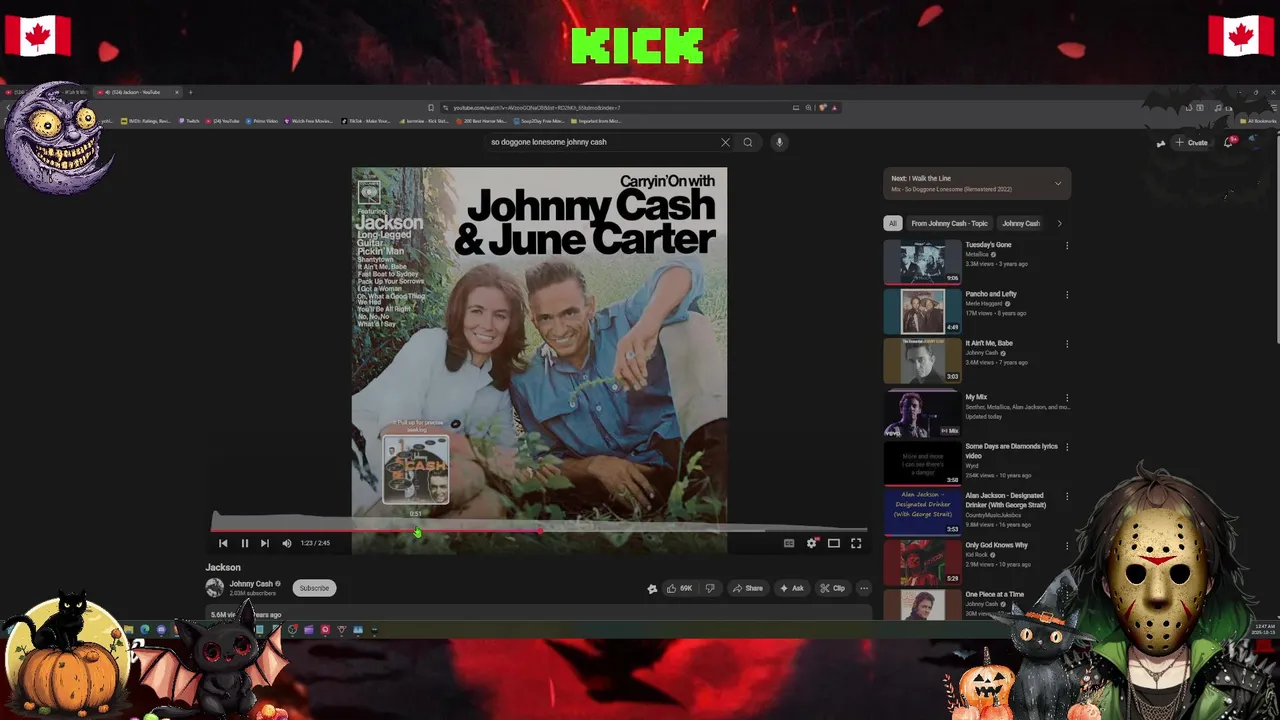Open the Twitch bookmark

189,121
